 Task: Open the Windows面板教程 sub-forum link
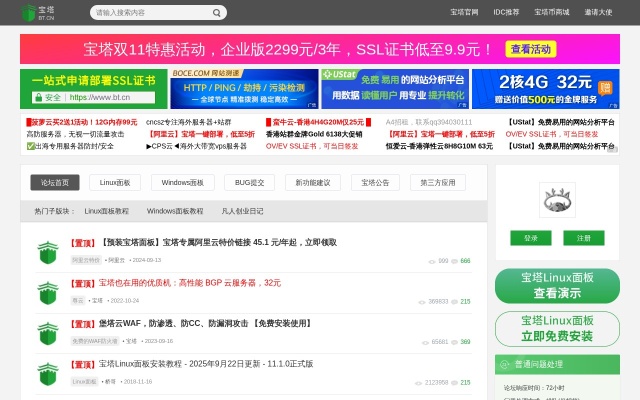[175, 211]
